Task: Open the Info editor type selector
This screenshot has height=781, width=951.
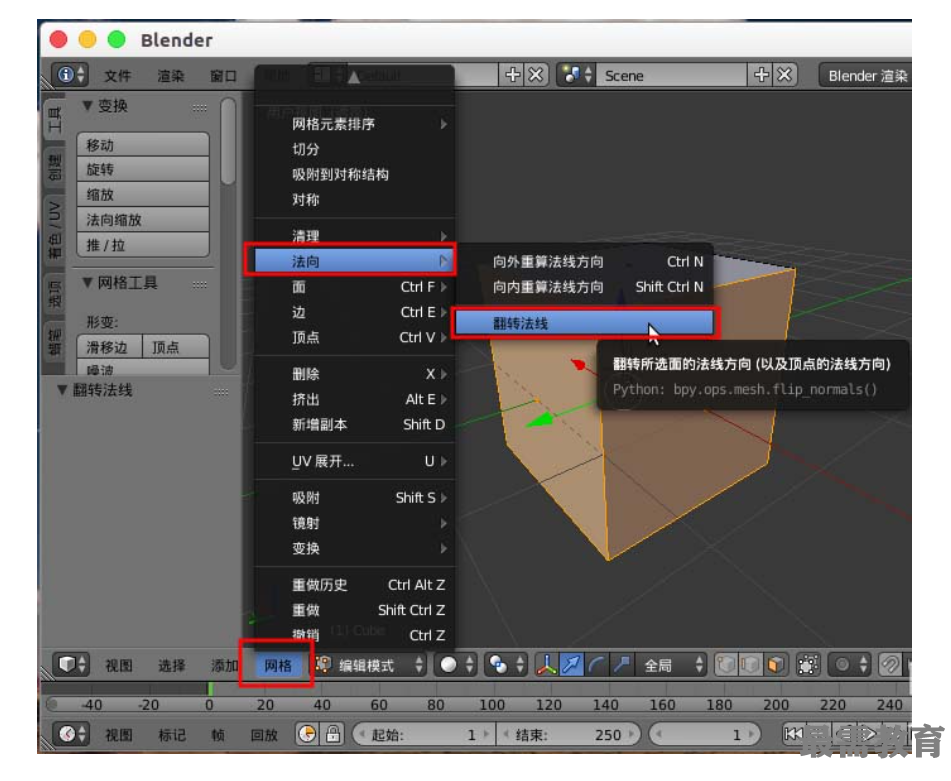Action: tap(70, 75)
